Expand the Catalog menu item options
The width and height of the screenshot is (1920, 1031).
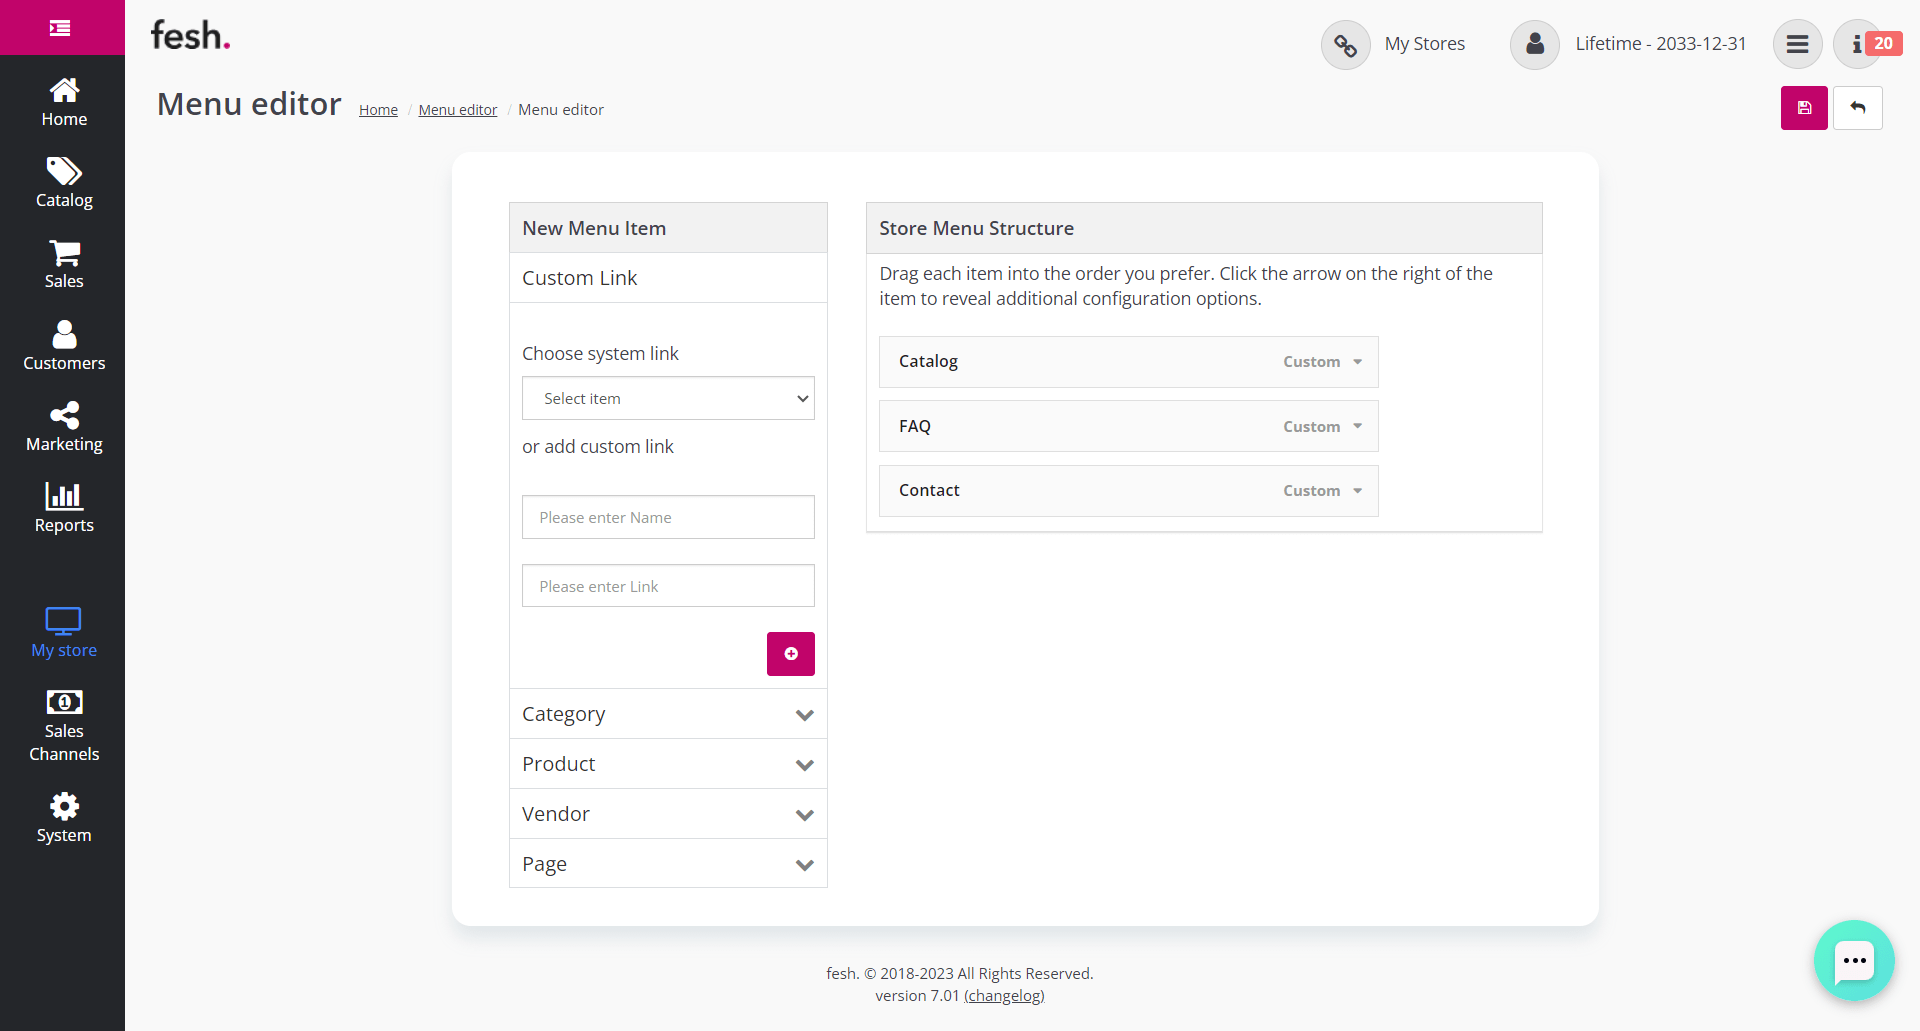point(1357,362)
